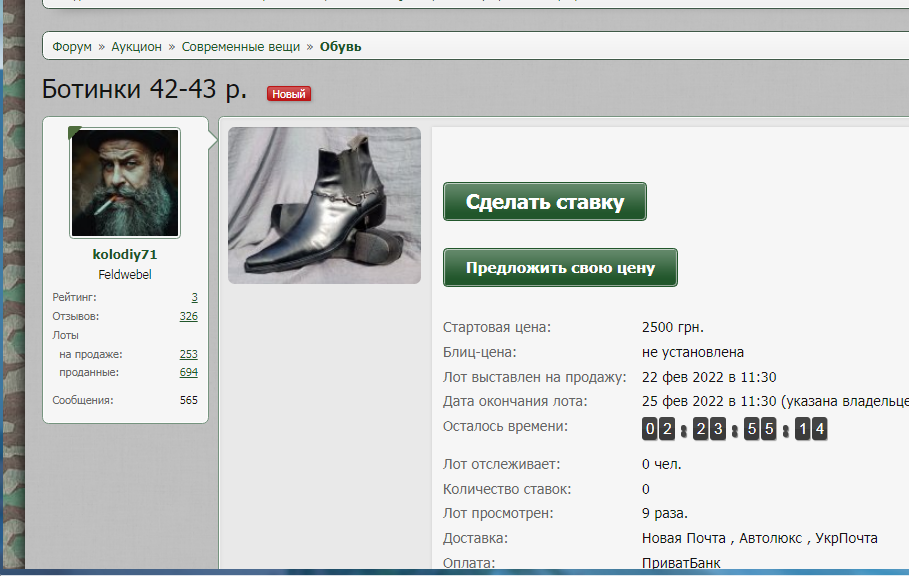The image size is (909, 576).
Task: Open the Обувь breadcrumb category
Action: [x=340, y=47]
